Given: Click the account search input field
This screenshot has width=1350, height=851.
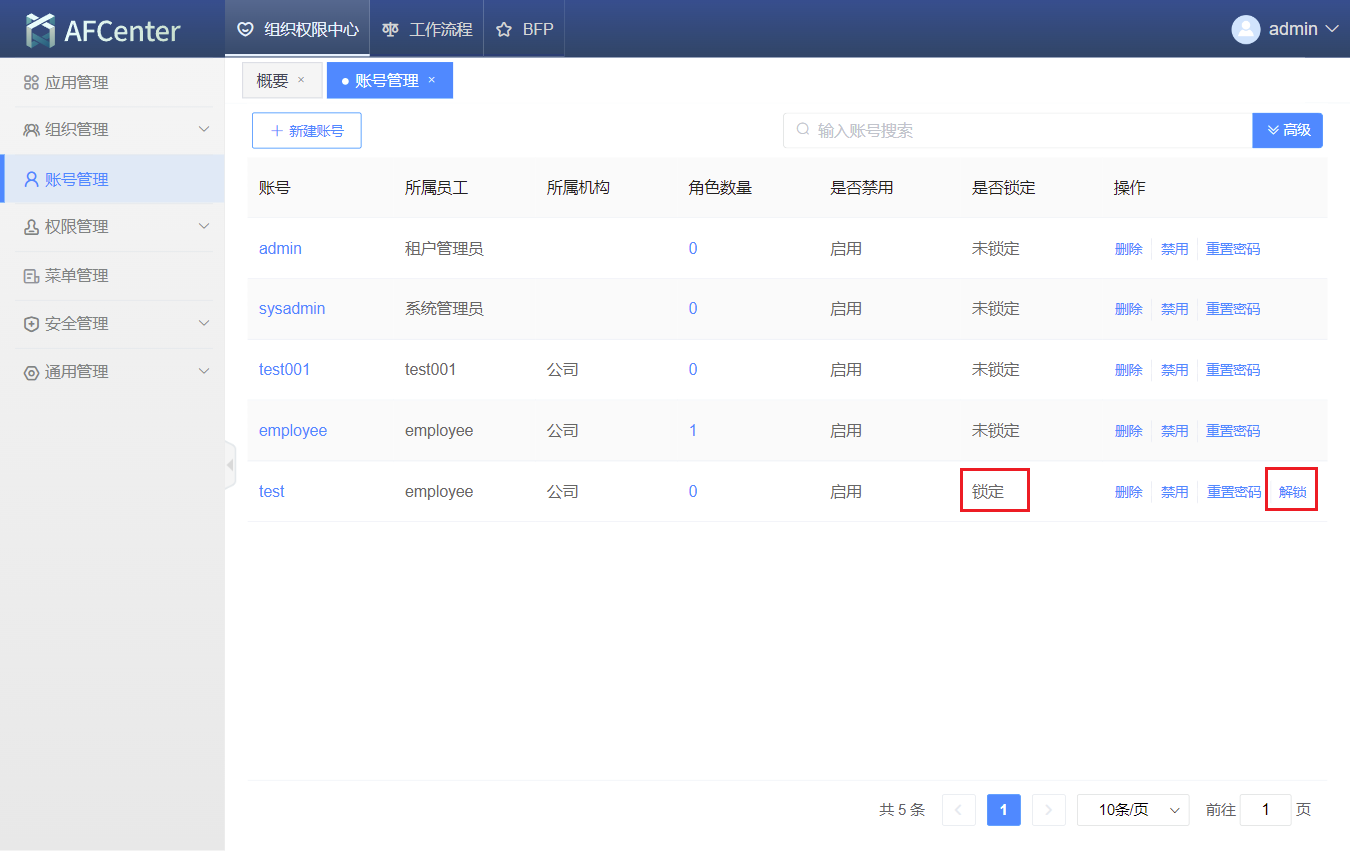Looking at the screenshot, I should 1018,130.
